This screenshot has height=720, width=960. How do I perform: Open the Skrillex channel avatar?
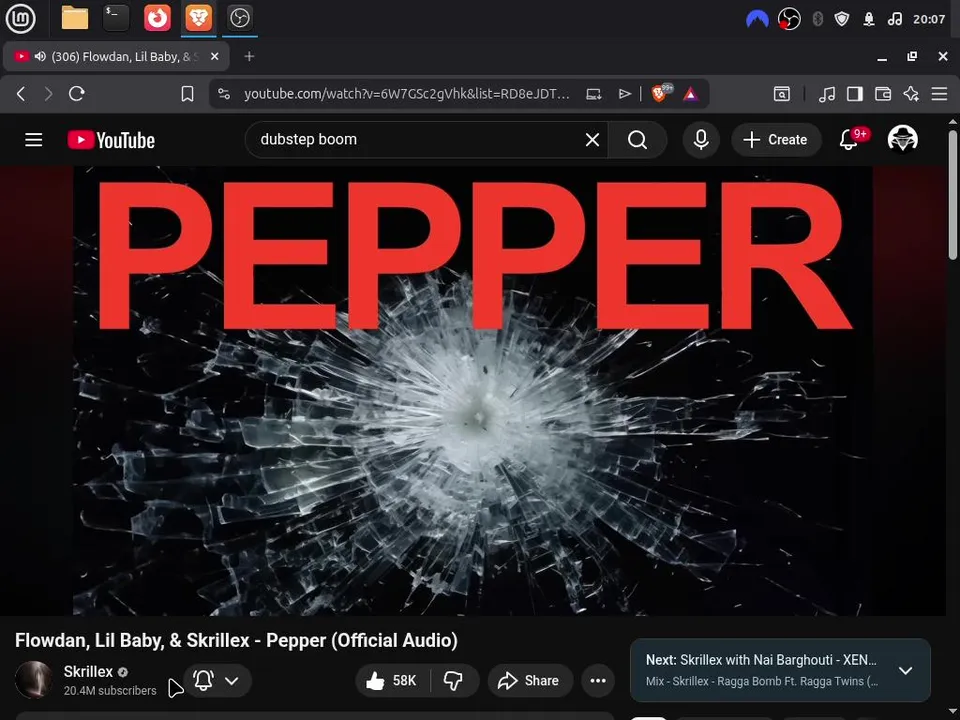coord(33,680)
